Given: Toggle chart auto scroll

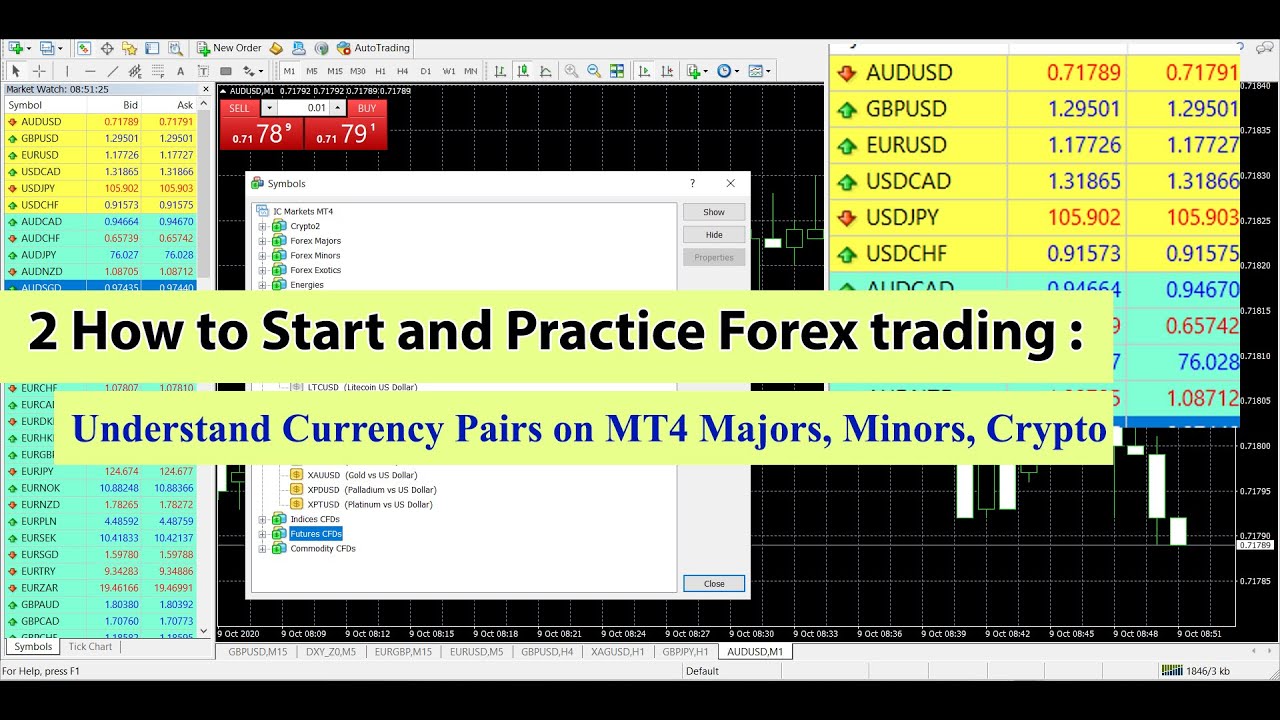Looking at the screenshot, I should [645, 71].
